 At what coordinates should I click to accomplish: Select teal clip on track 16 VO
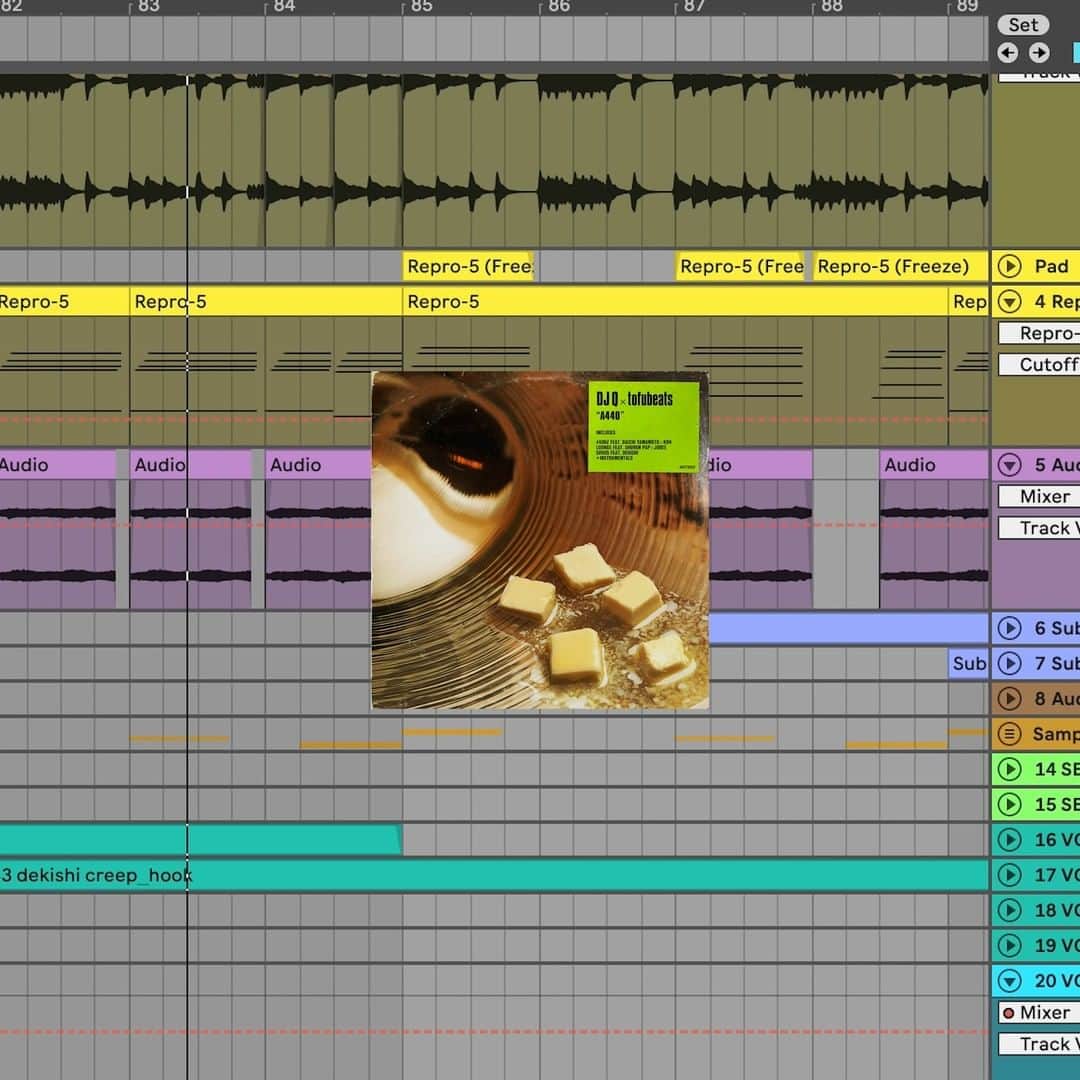[200, 840]
